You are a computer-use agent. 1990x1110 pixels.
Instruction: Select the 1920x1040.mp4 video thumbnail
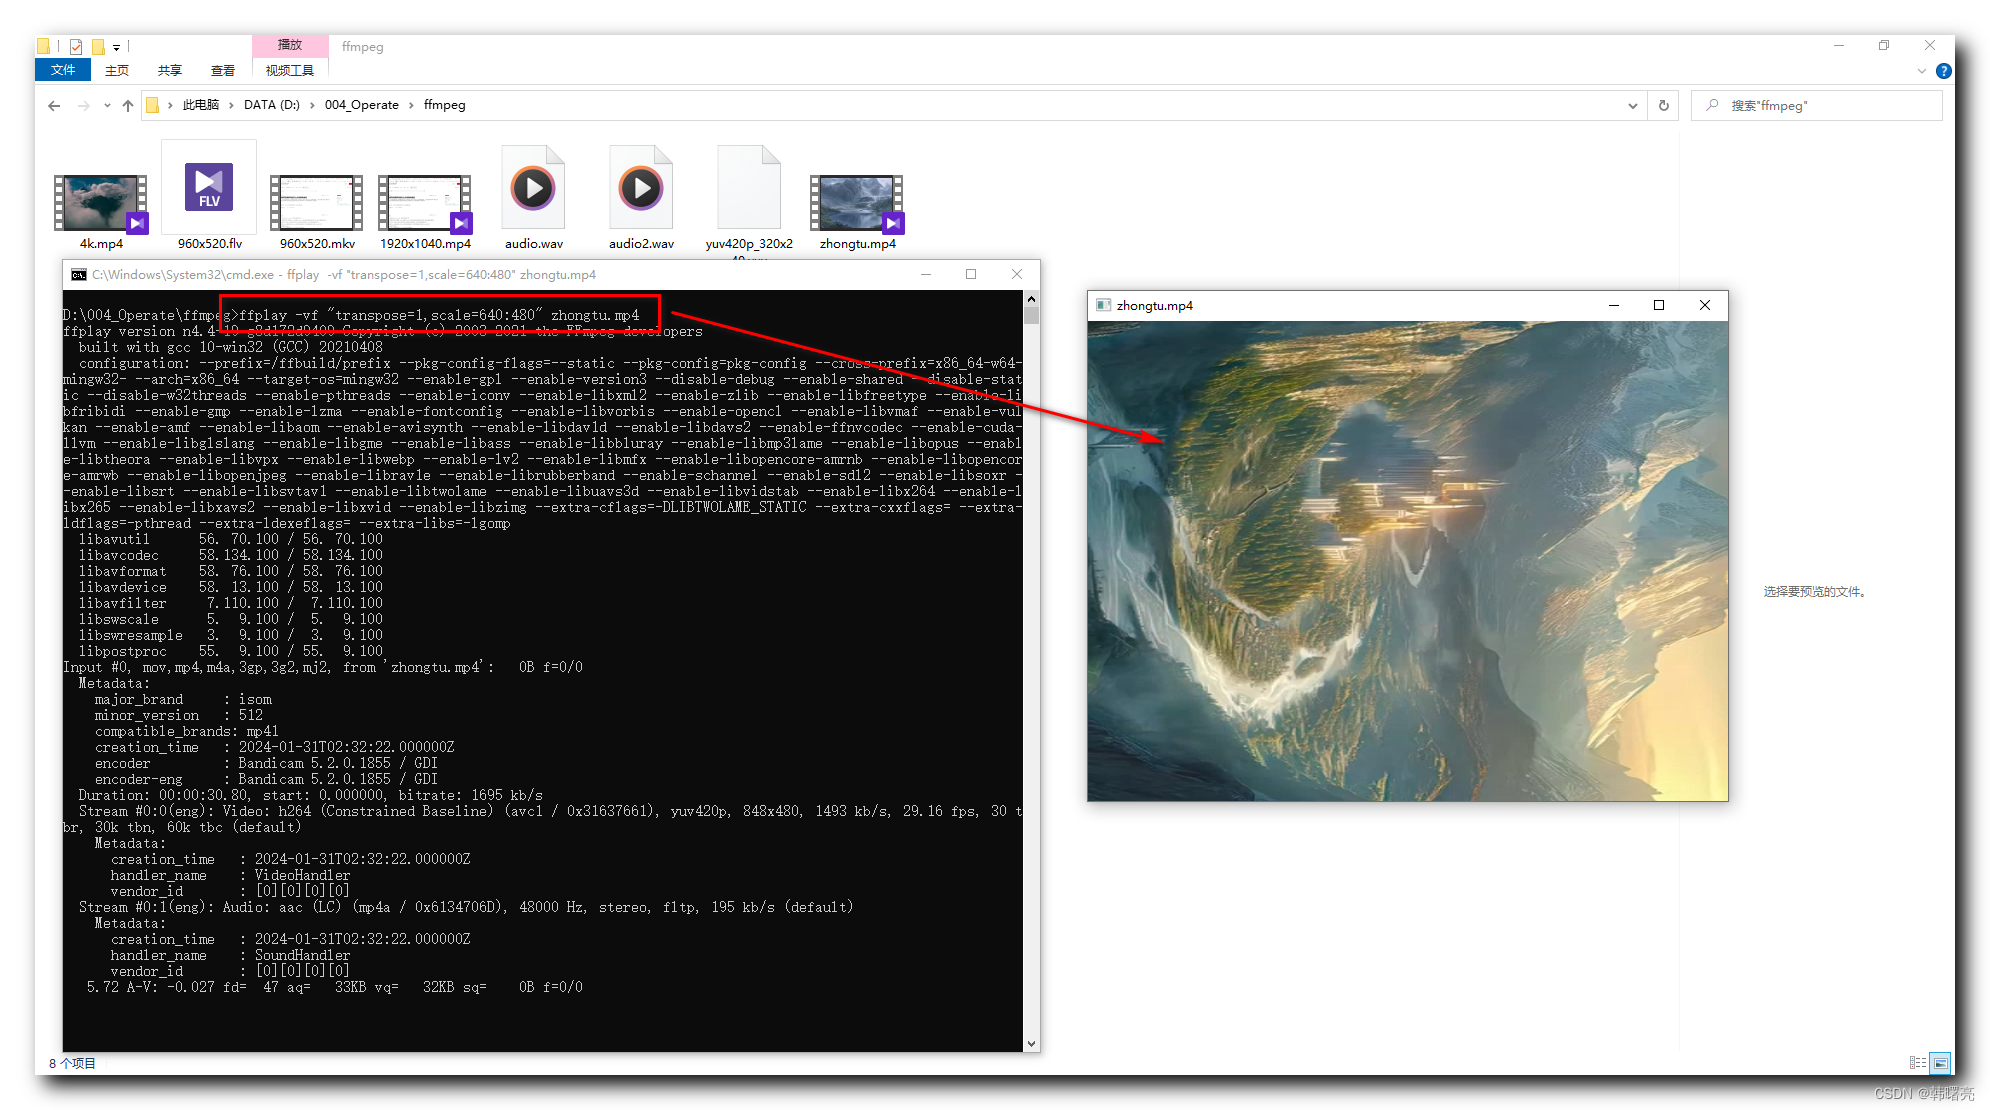coord(425,204)
